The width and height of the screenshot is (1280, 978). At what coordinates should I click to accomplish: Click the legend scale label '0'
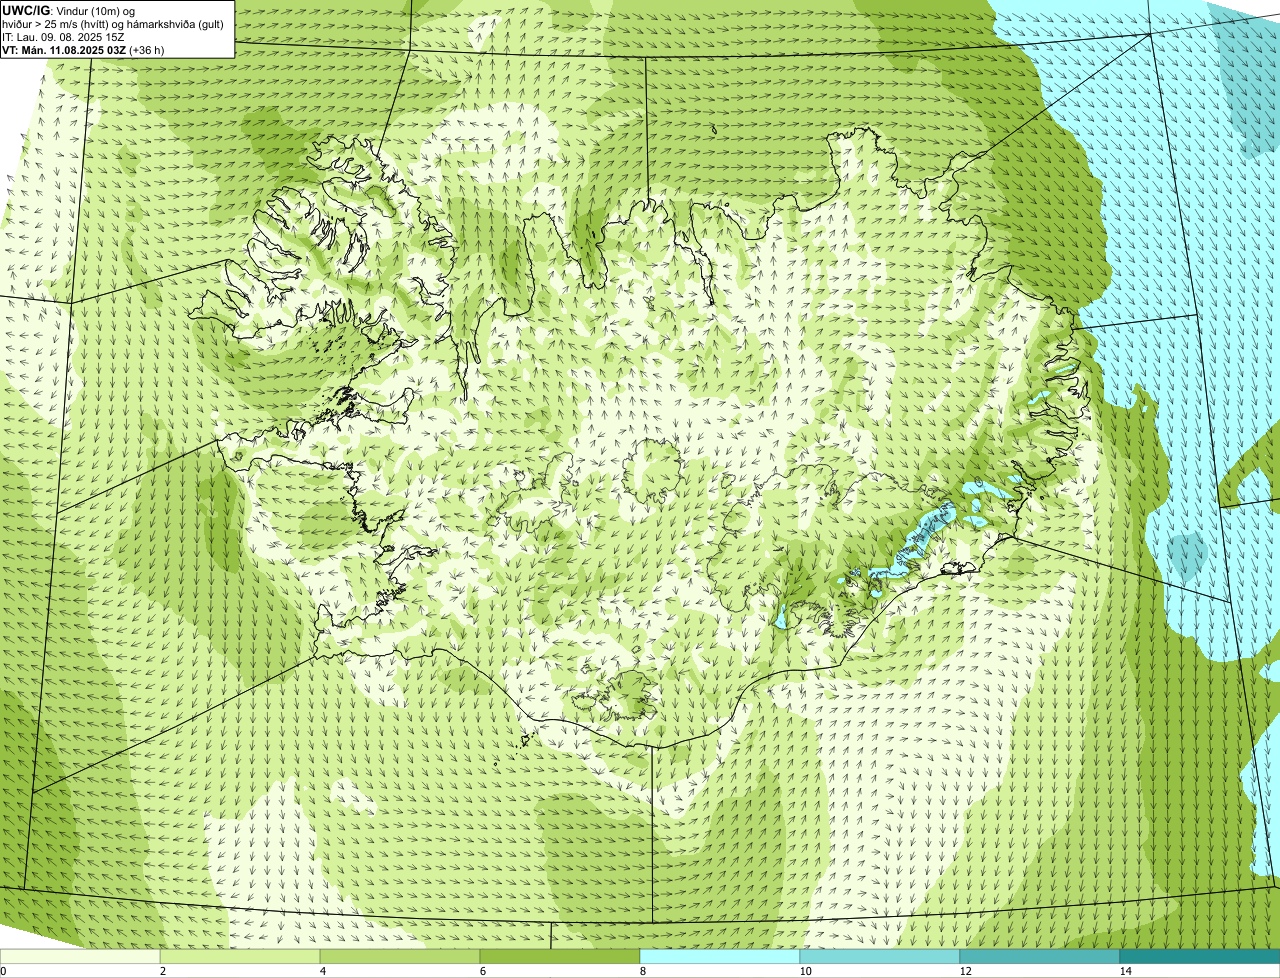(x=3, y=971)
